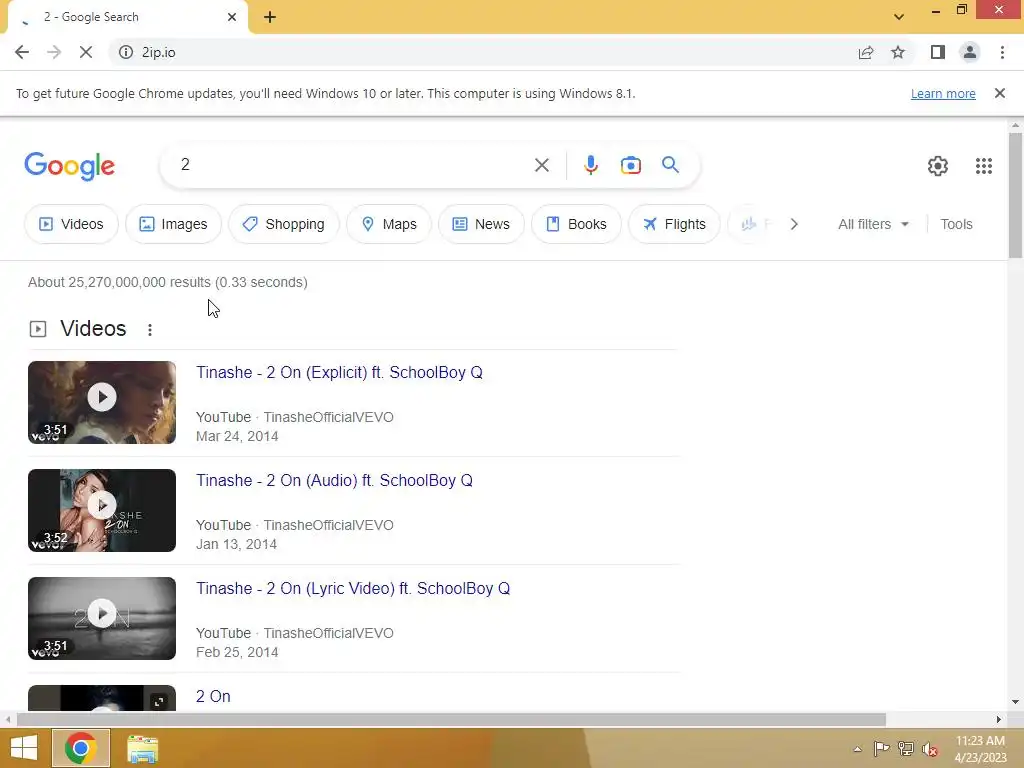The height and width of the screenshot is (768, 1024).
Task: Open File Explorer from the taskbar
Action: [x=142, y=748]
